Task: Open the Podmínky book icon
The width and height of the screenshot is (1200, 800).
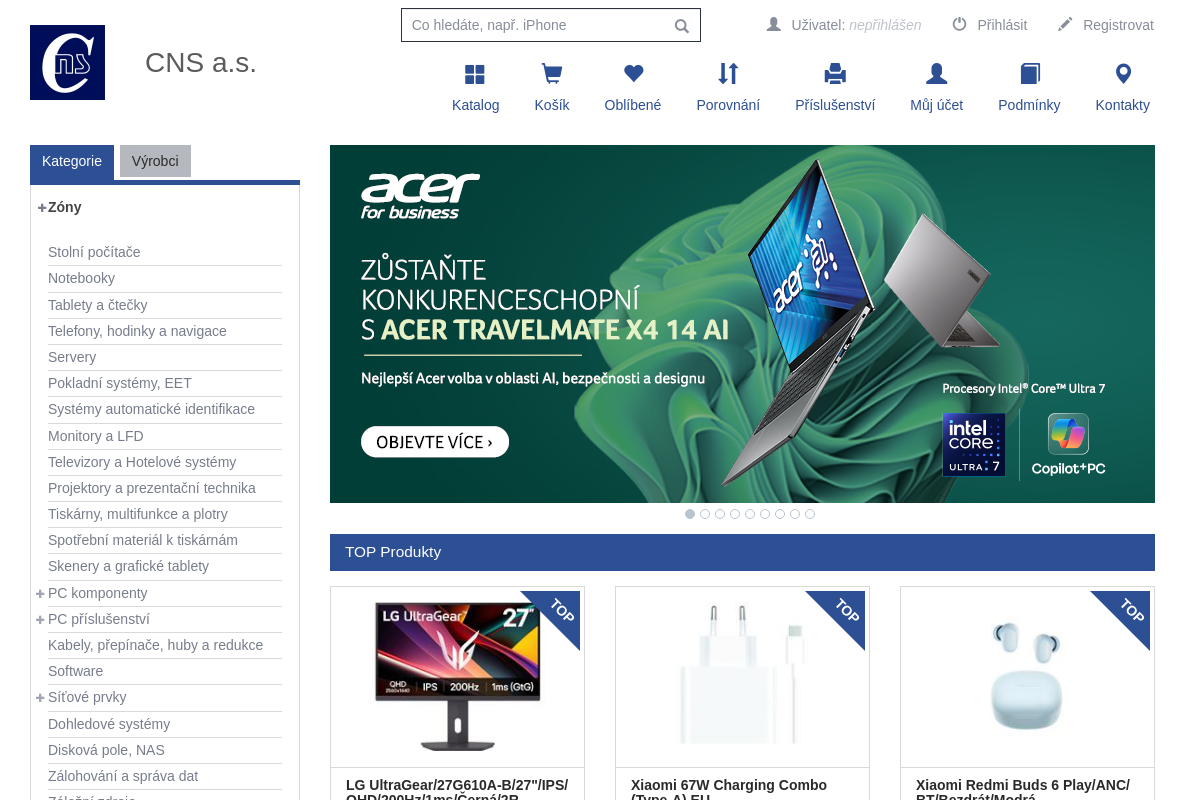Action: pyautogui.click(x=1029, y=74)
